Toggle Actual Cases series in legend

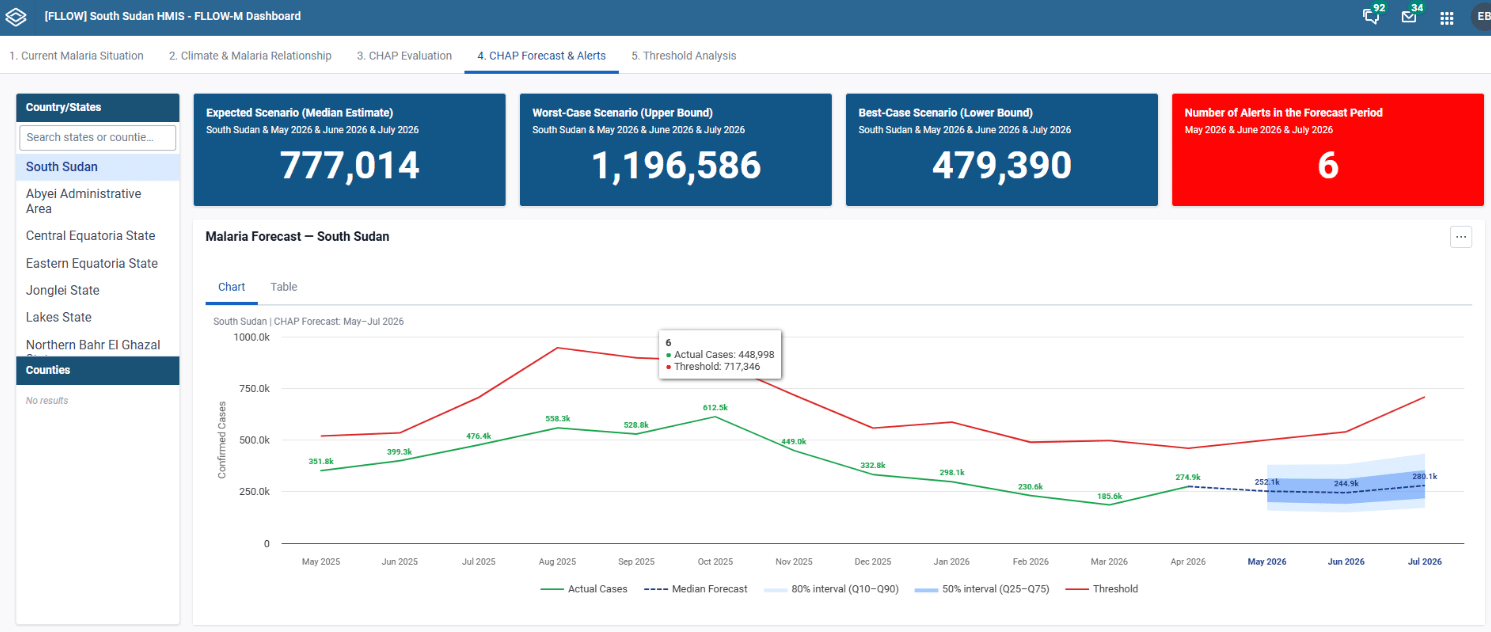pyautogui.click(x=584, y=589)
